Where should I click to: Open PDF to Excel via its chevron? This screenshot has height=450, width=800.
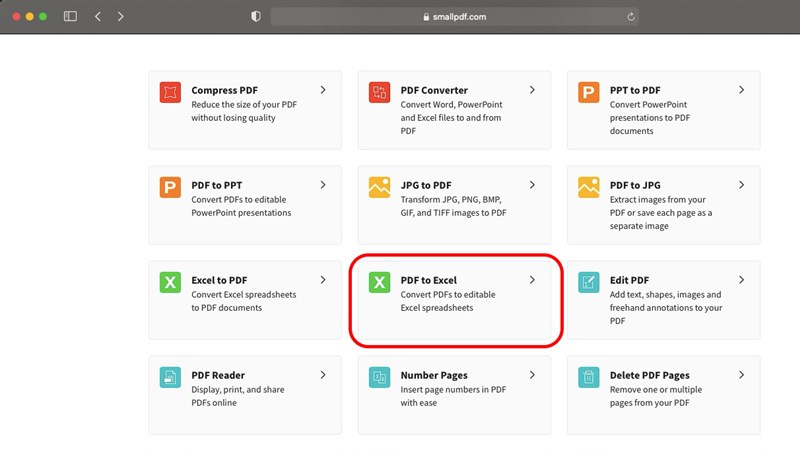(532, 280)
